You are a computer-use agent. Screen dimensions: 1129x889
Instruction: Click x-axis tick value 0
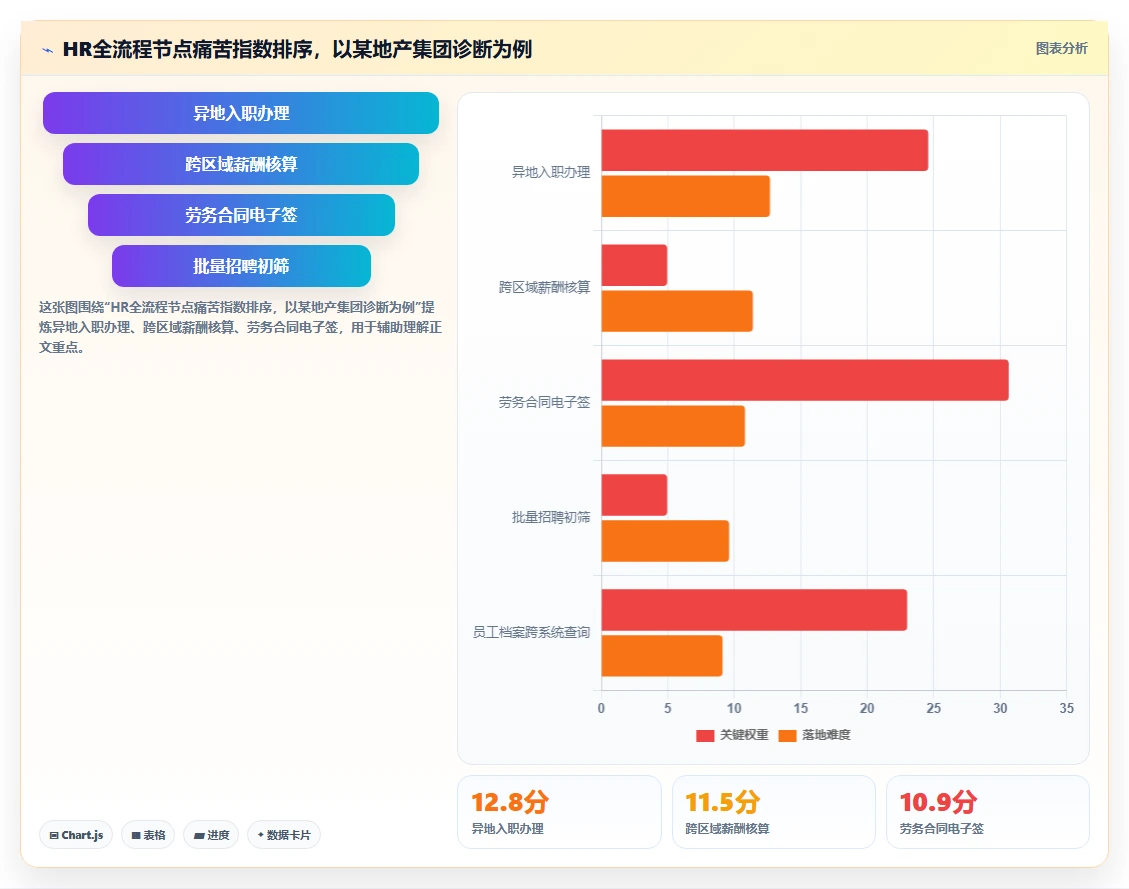[601, 708]
